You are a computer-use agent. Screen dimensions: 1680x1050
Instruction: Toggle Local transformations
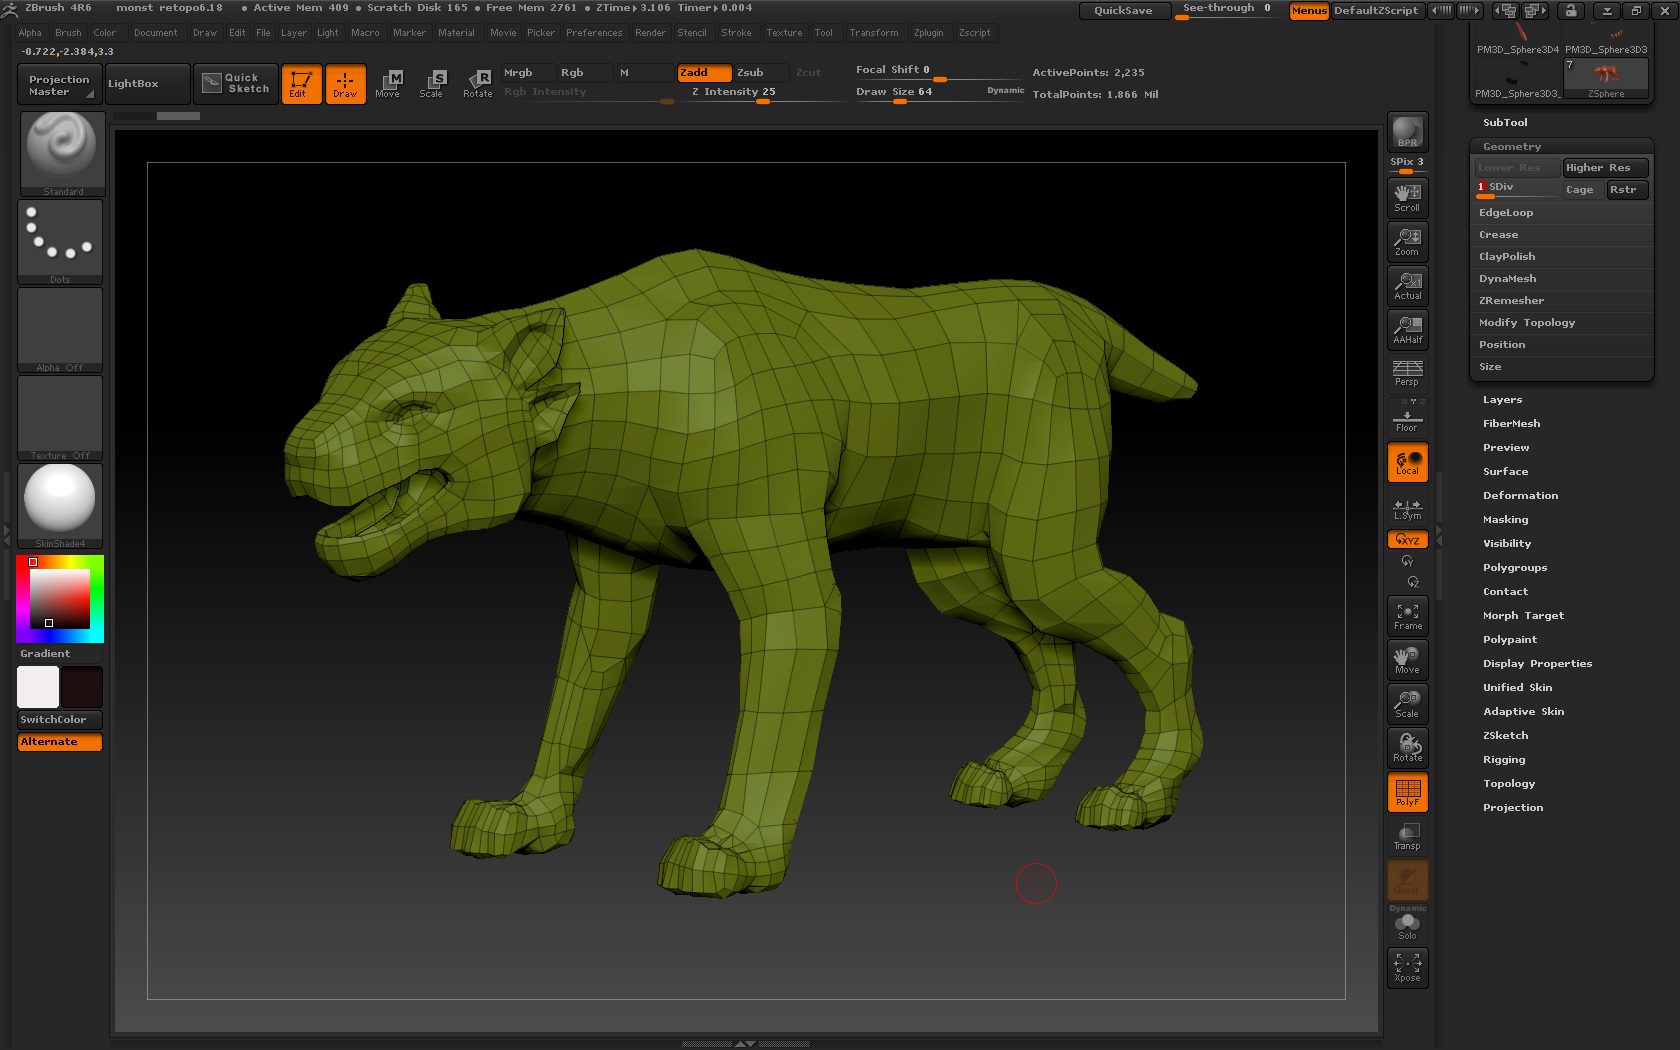pyautogui.click(x=1407, y=463)
